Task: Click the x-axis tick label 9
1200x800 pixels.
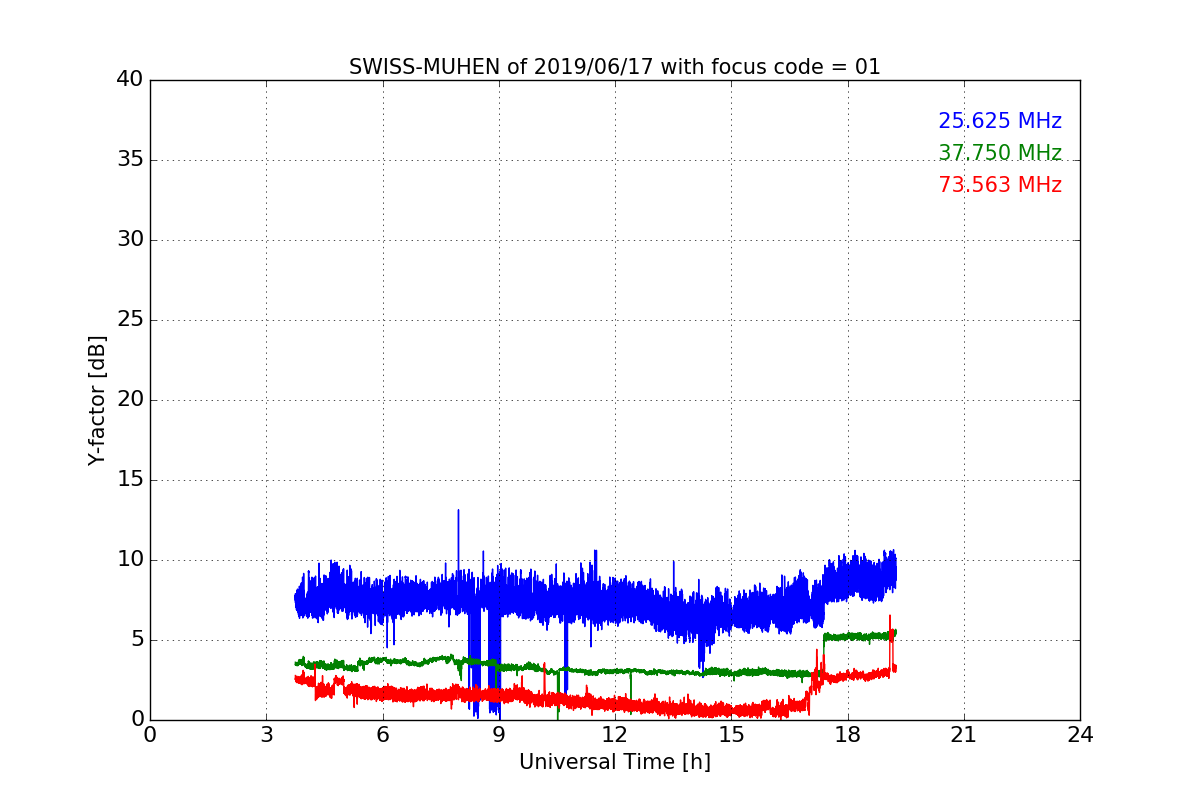Action: coord(498,735)
